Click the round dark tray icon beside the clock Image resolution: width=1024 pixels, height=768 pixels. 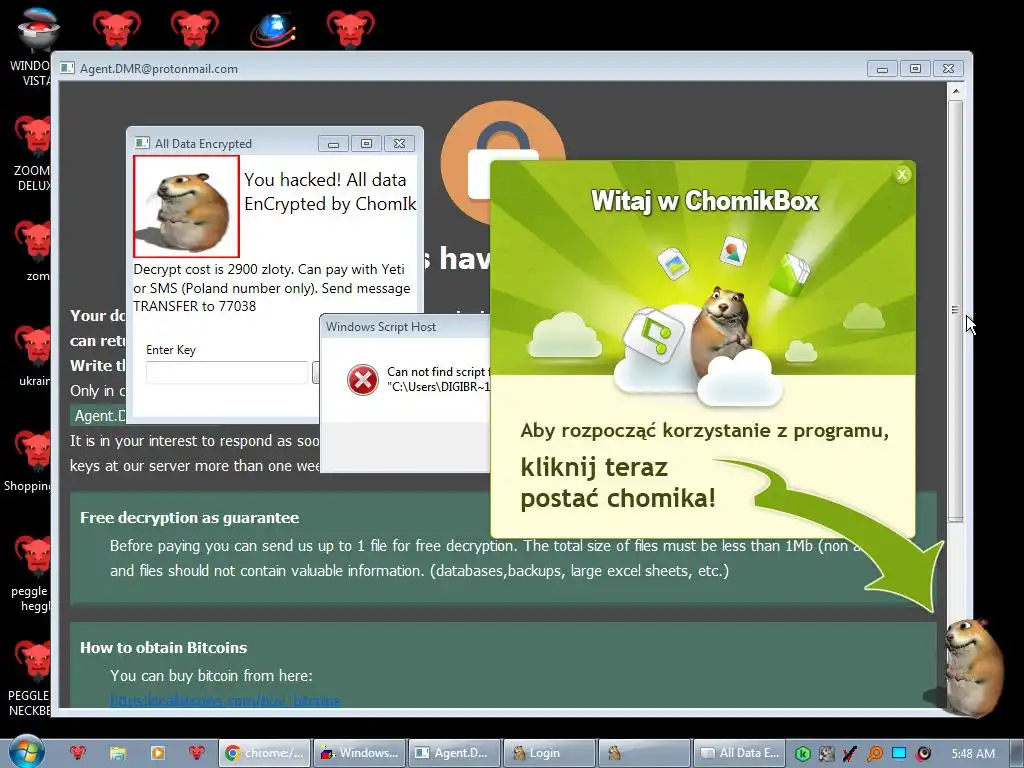point(923,754)
